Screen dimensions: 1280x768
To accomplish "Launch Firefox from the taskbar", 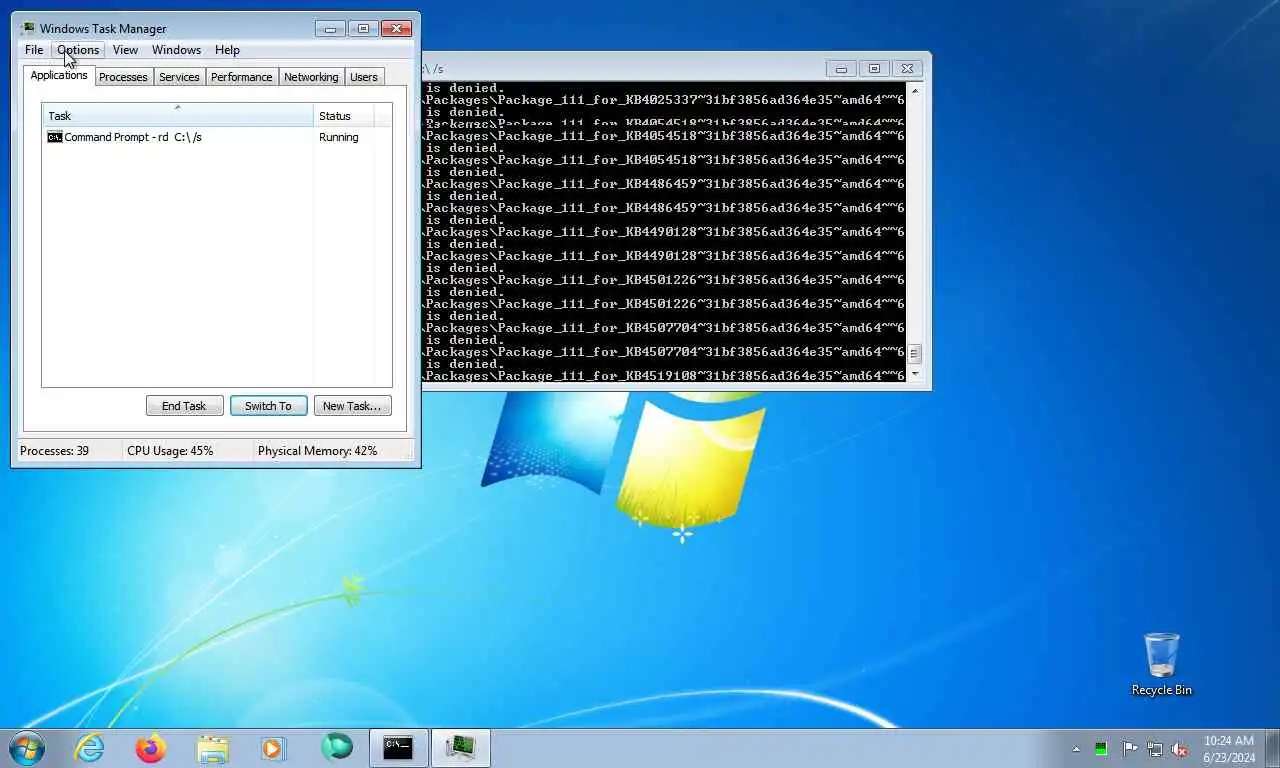I will click(151, 748).
